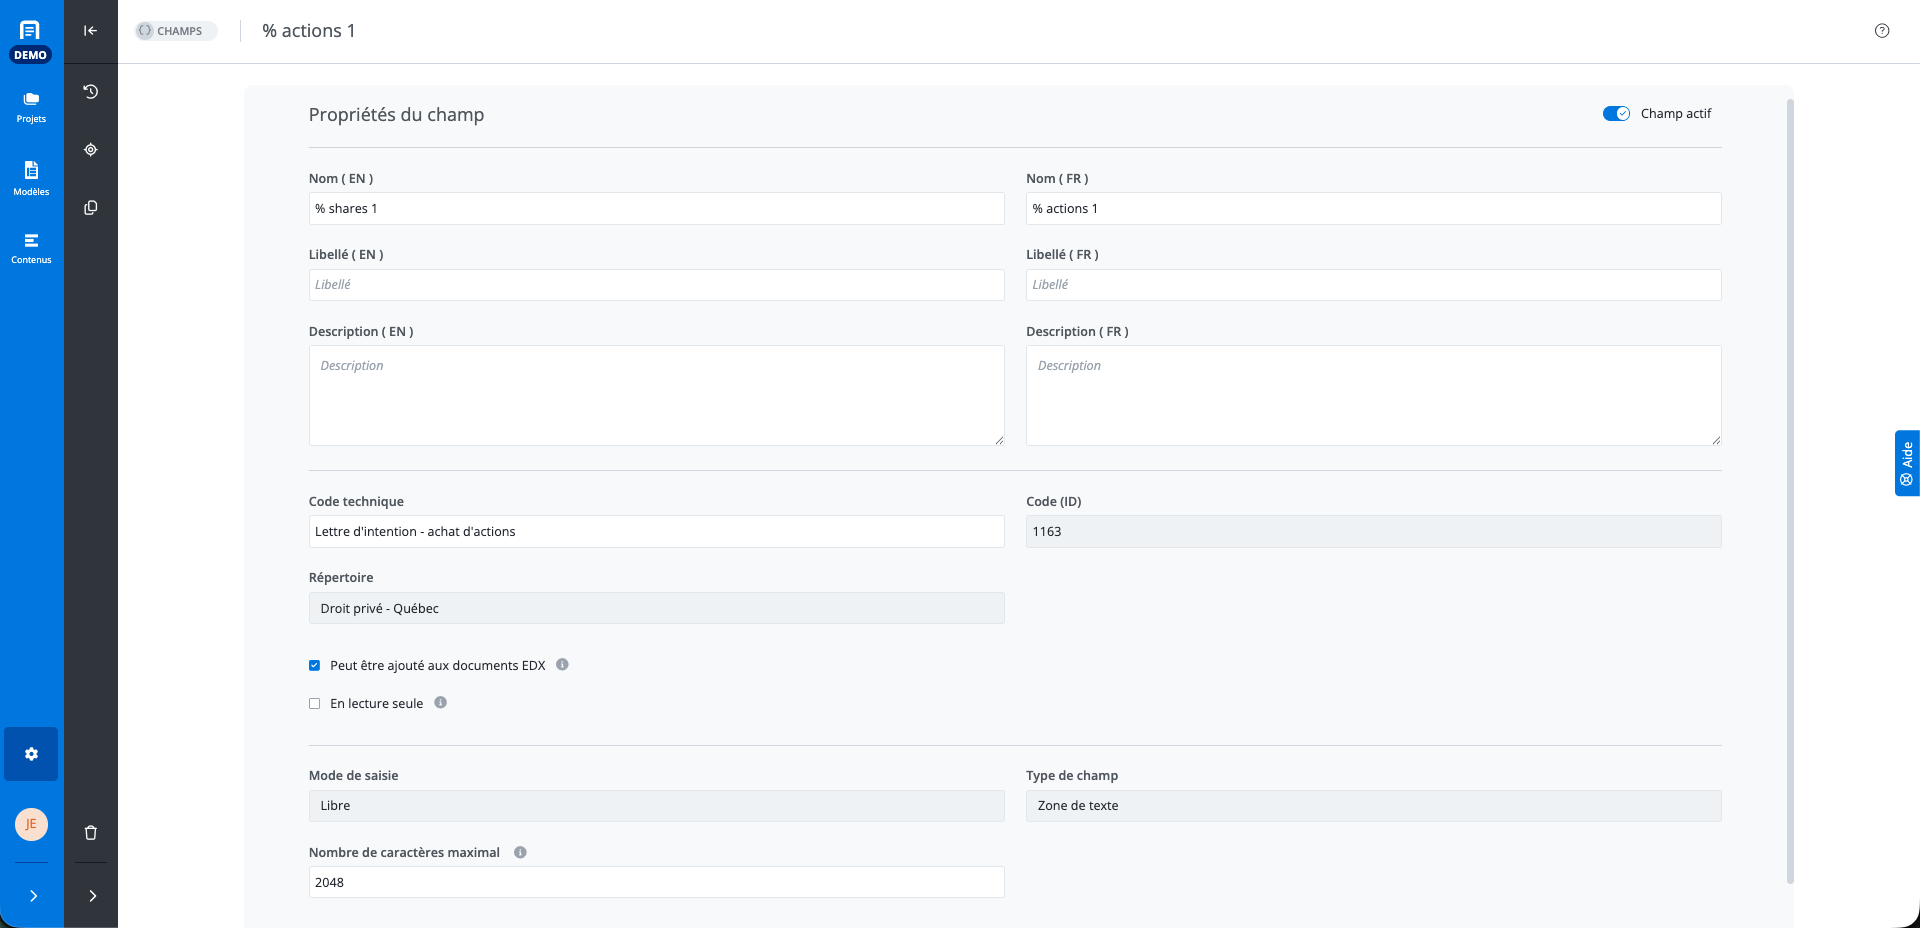Open the Projets section
This screenshot has height=928, width=1920.
[x=31, y=108]
